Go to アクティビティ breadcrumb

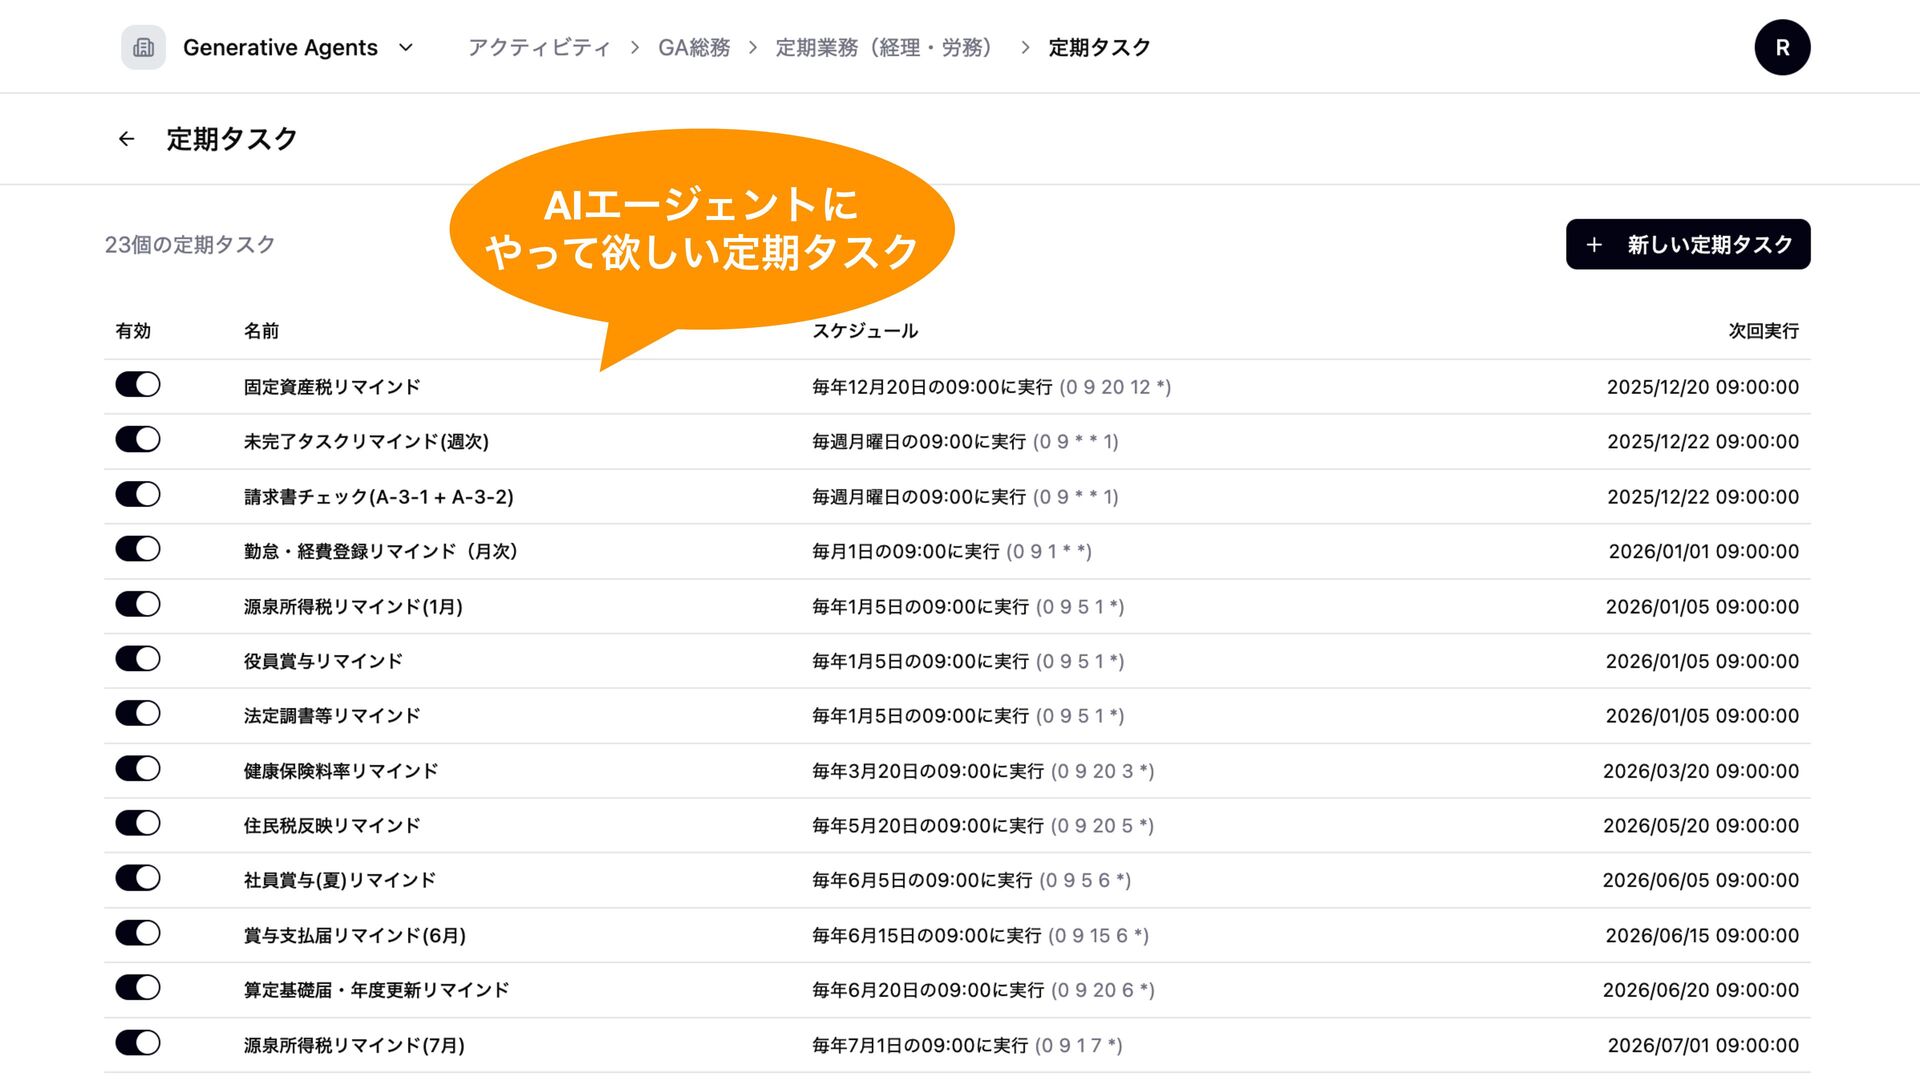point(539,48)
